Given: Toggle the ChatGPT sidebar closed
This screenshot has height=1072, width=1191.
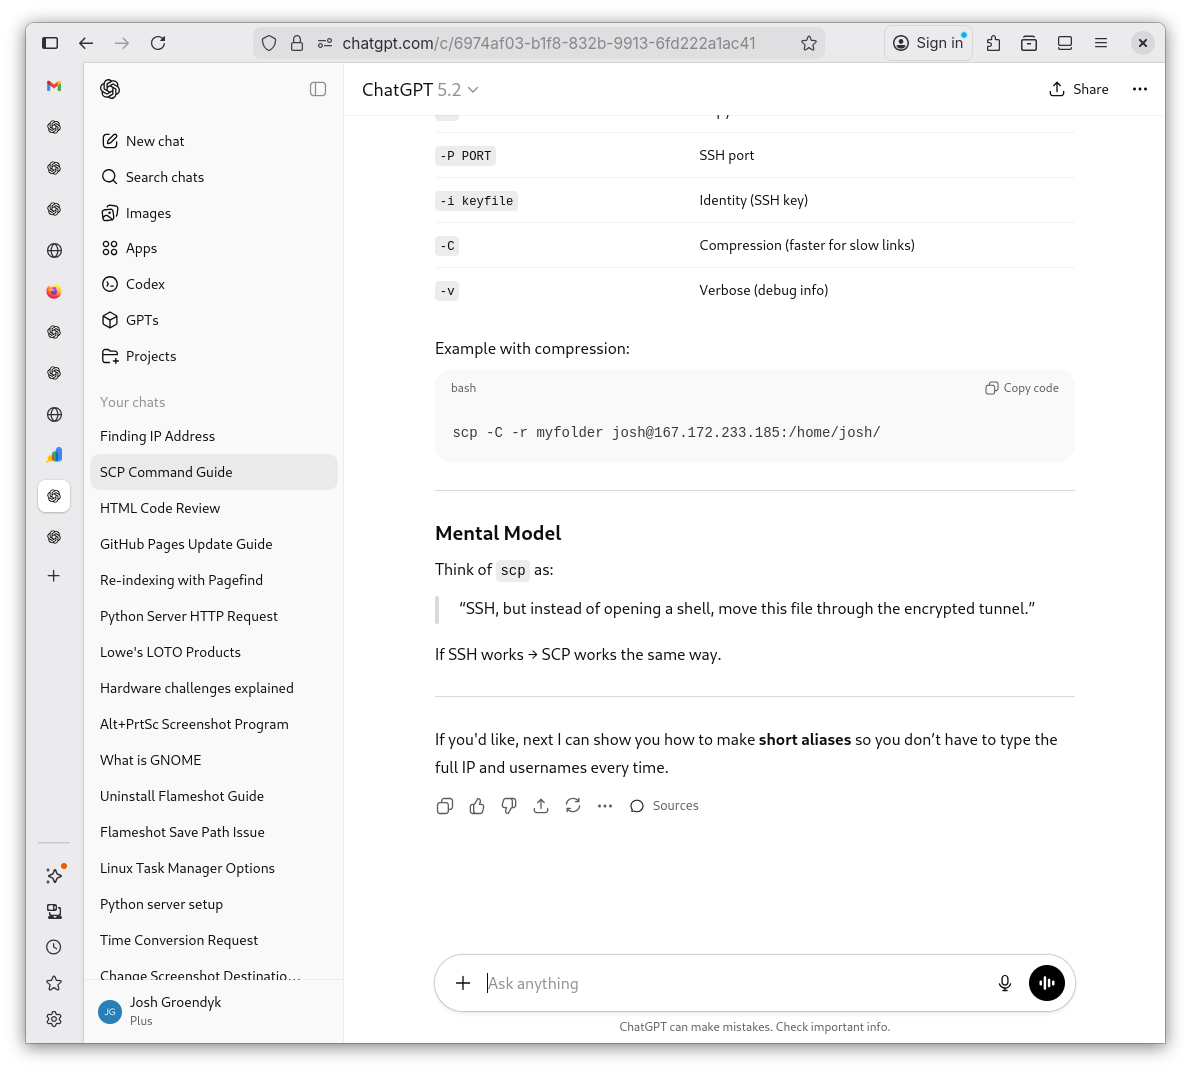Looking at the screenshot, I should tap(318, 89).
